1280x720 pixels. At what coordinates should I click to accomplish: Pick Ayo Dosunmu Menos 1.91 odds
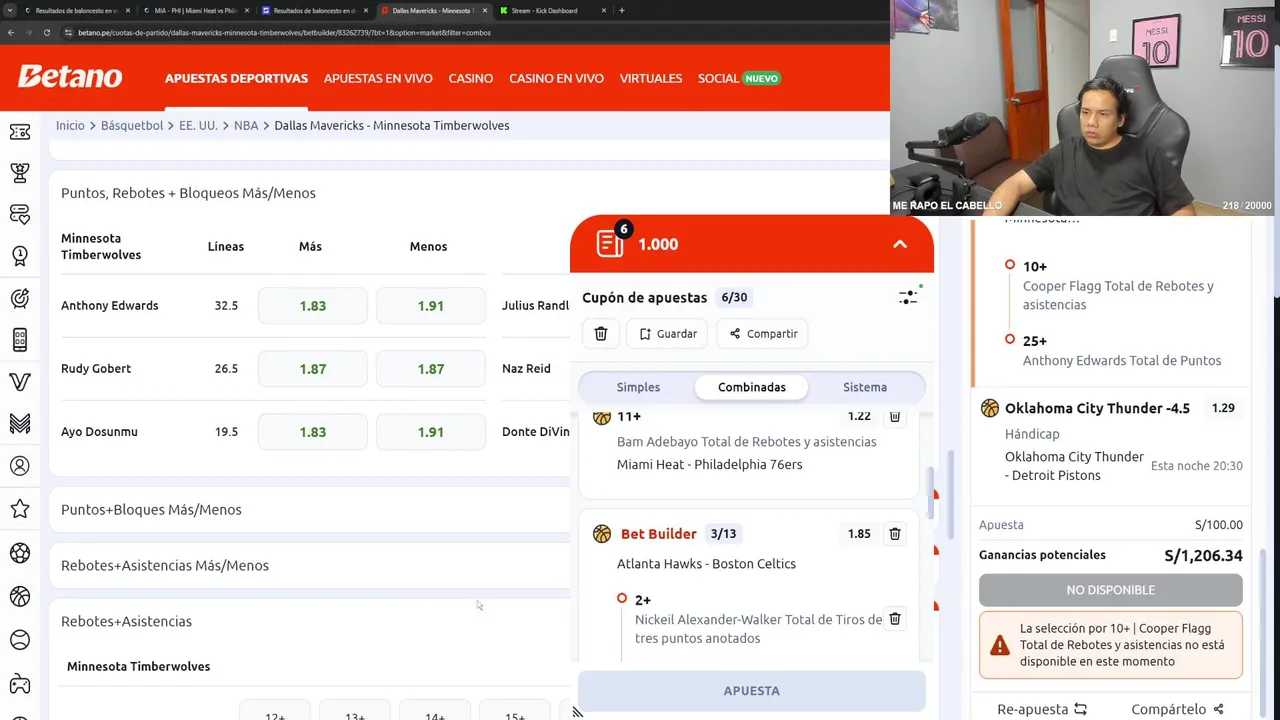coord(431,432)
